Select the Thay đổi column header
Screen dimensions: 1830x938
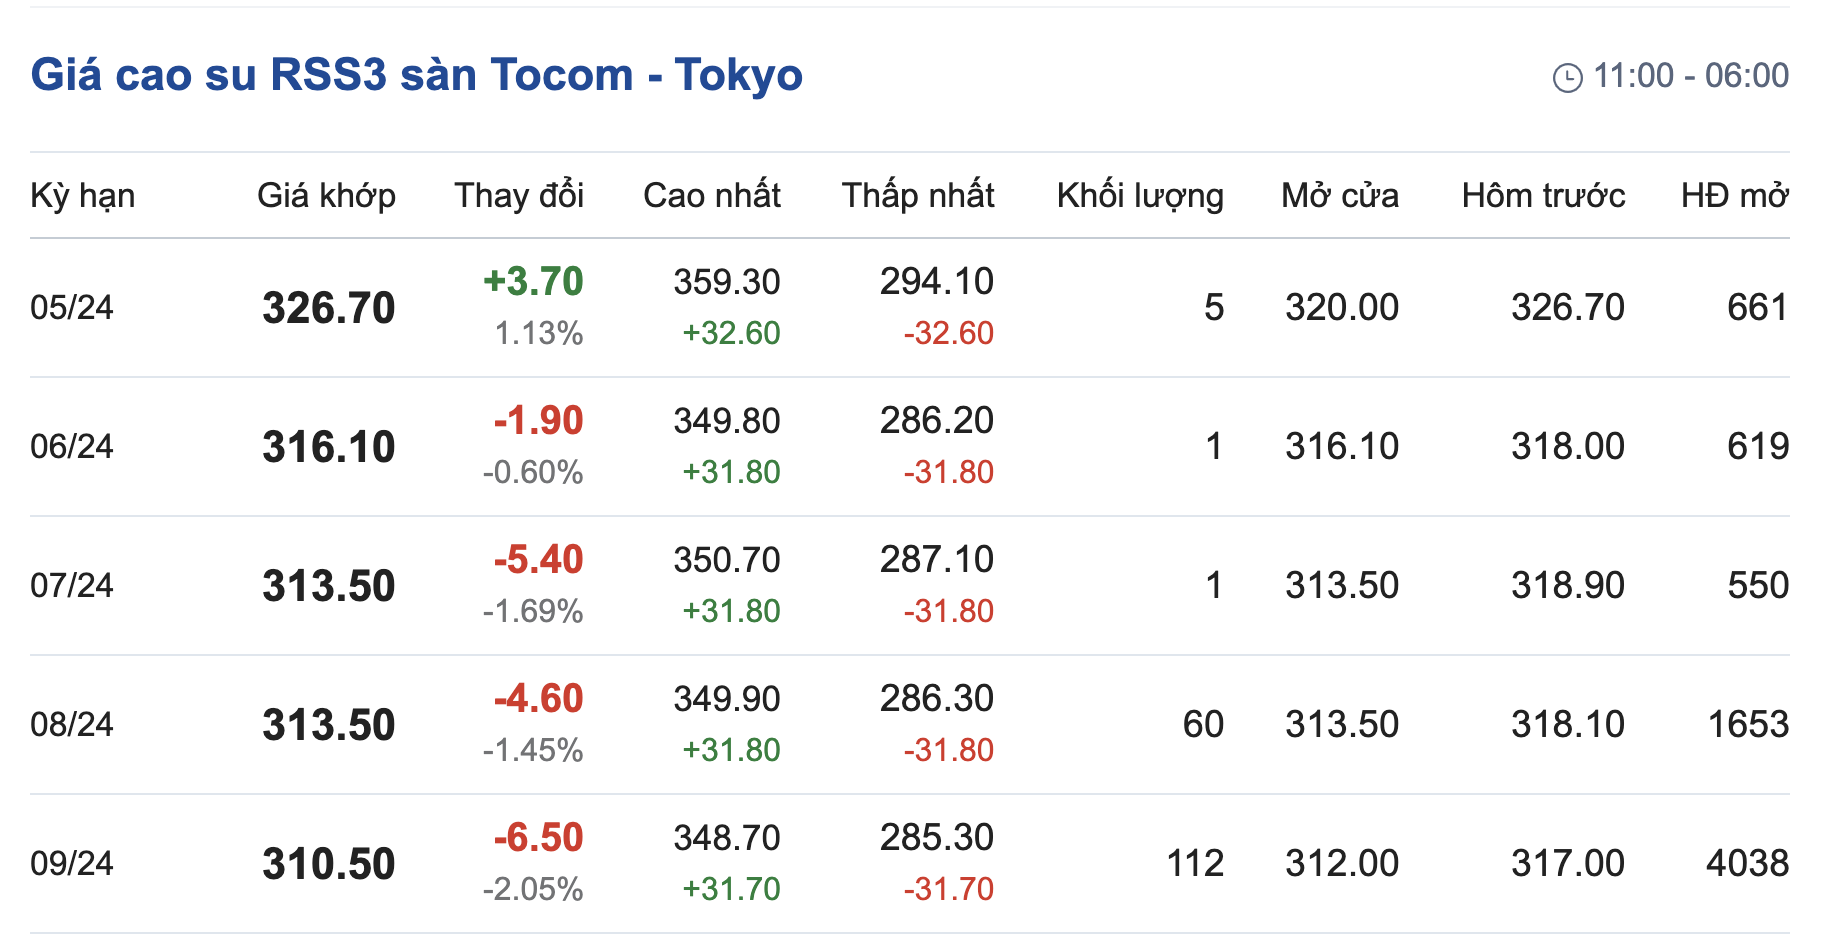point(519,195)
